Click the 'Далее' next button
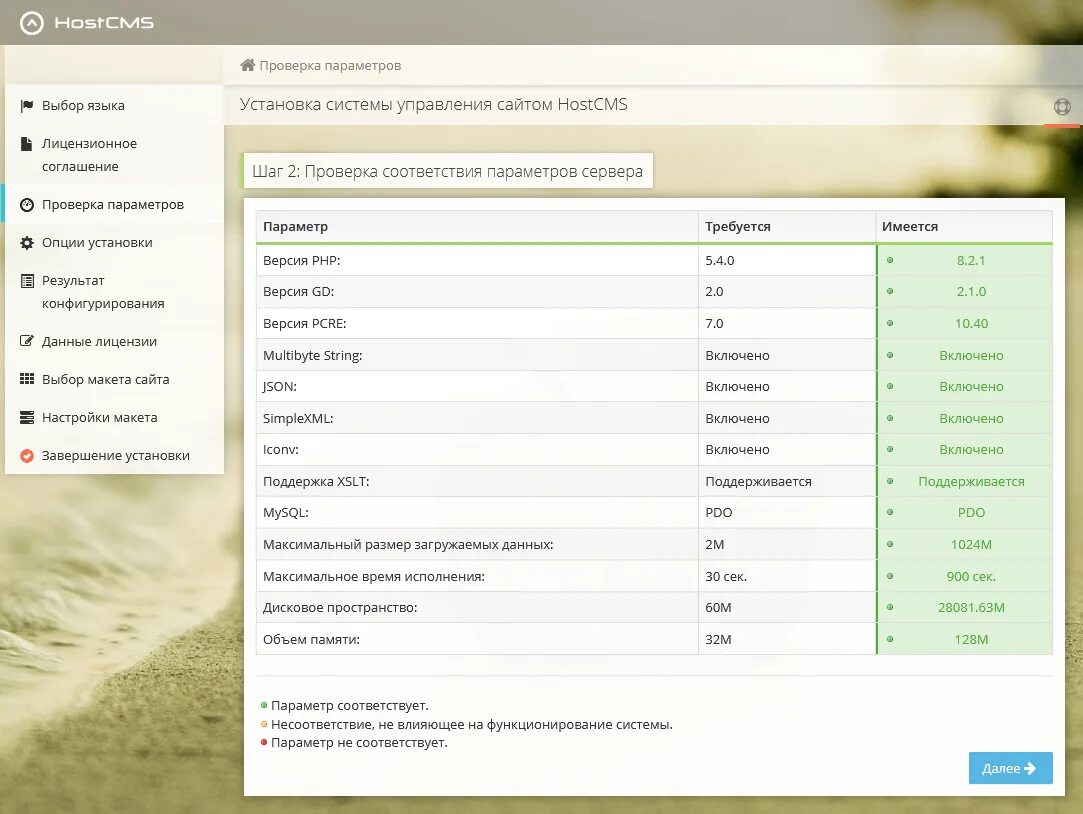This screenshot has width=1083, height=814. coord(1010,768)
